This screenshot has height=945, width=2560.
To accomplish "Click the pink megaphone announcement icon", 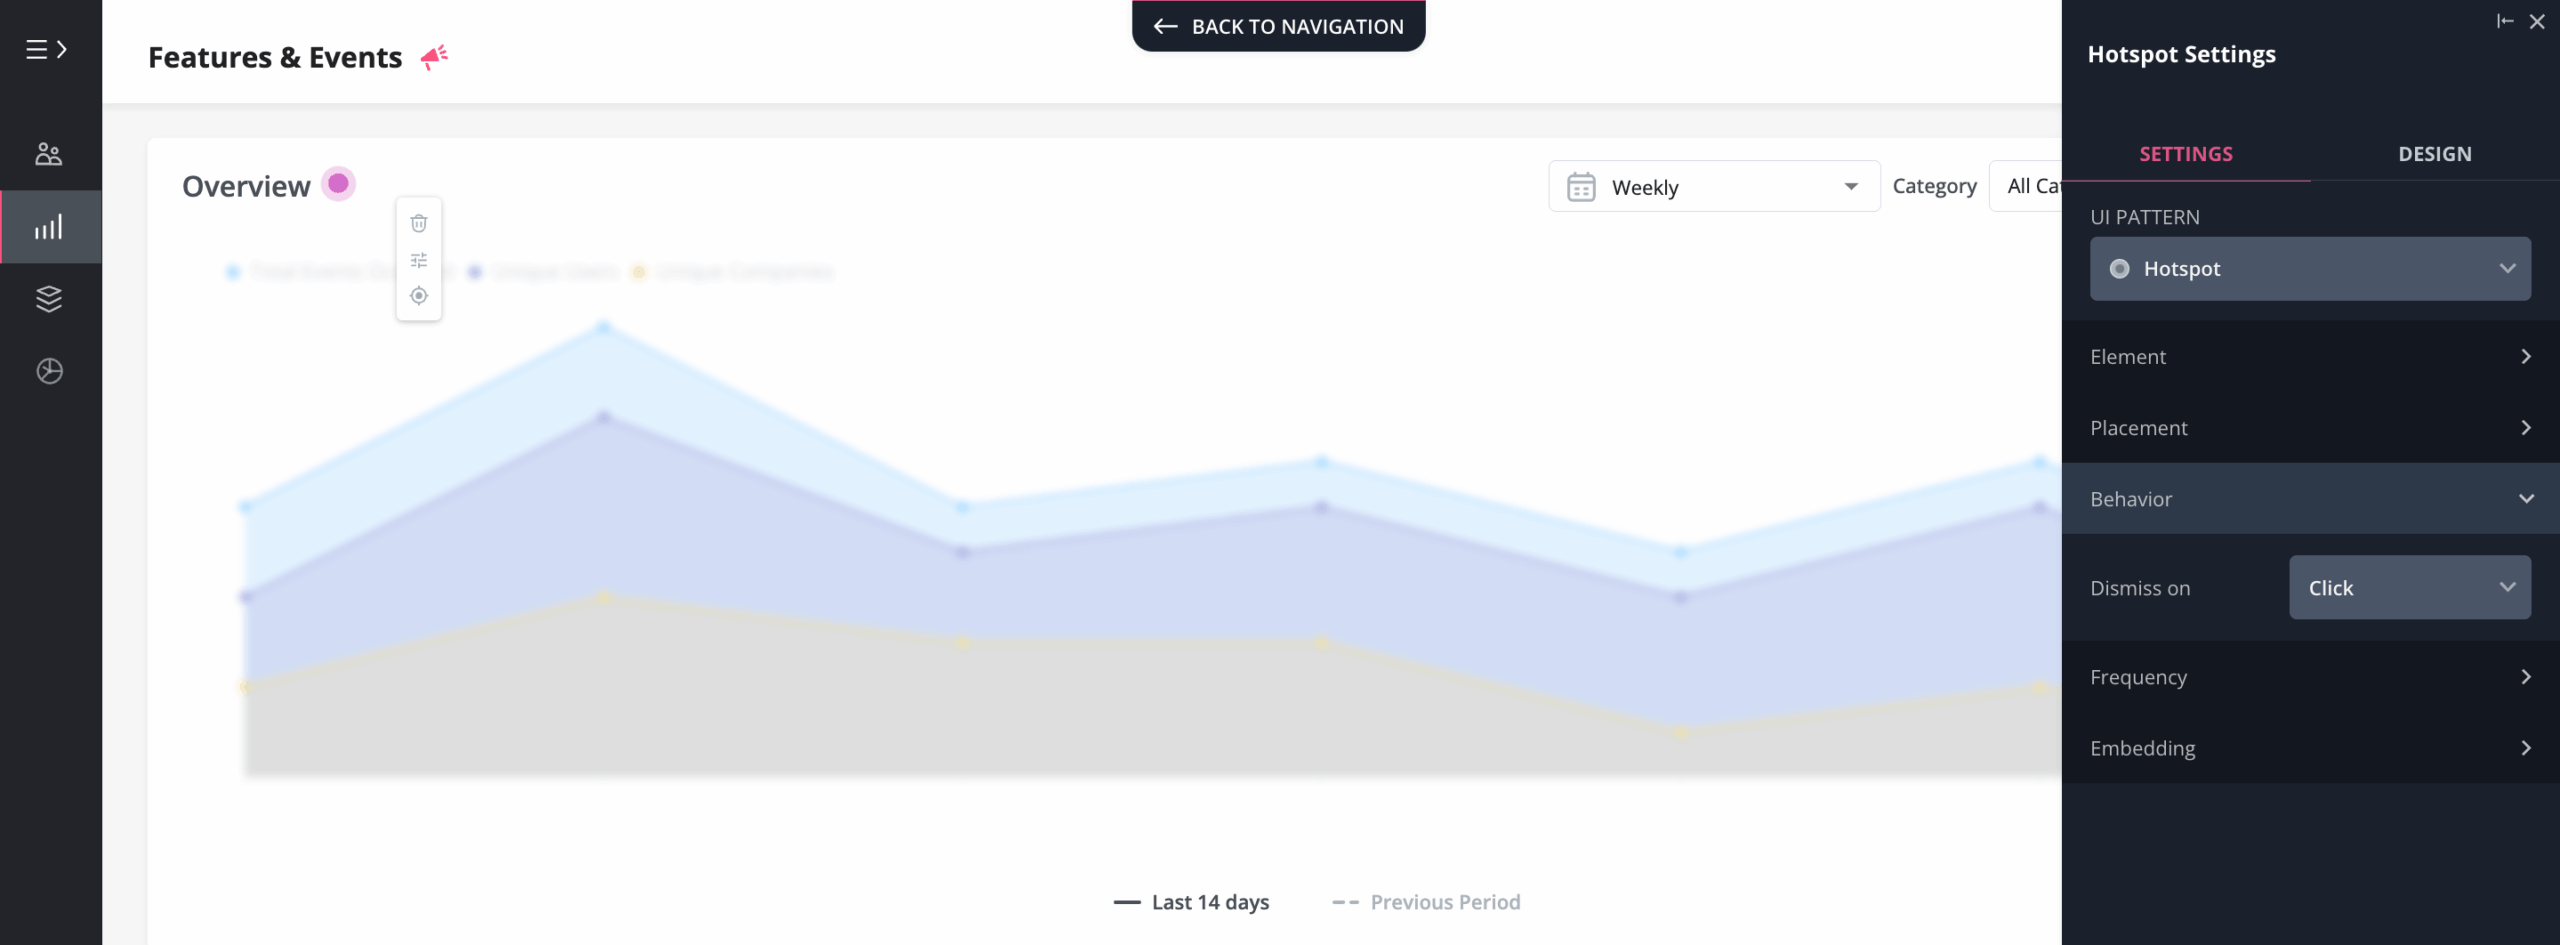I will (x=434, y=57).
